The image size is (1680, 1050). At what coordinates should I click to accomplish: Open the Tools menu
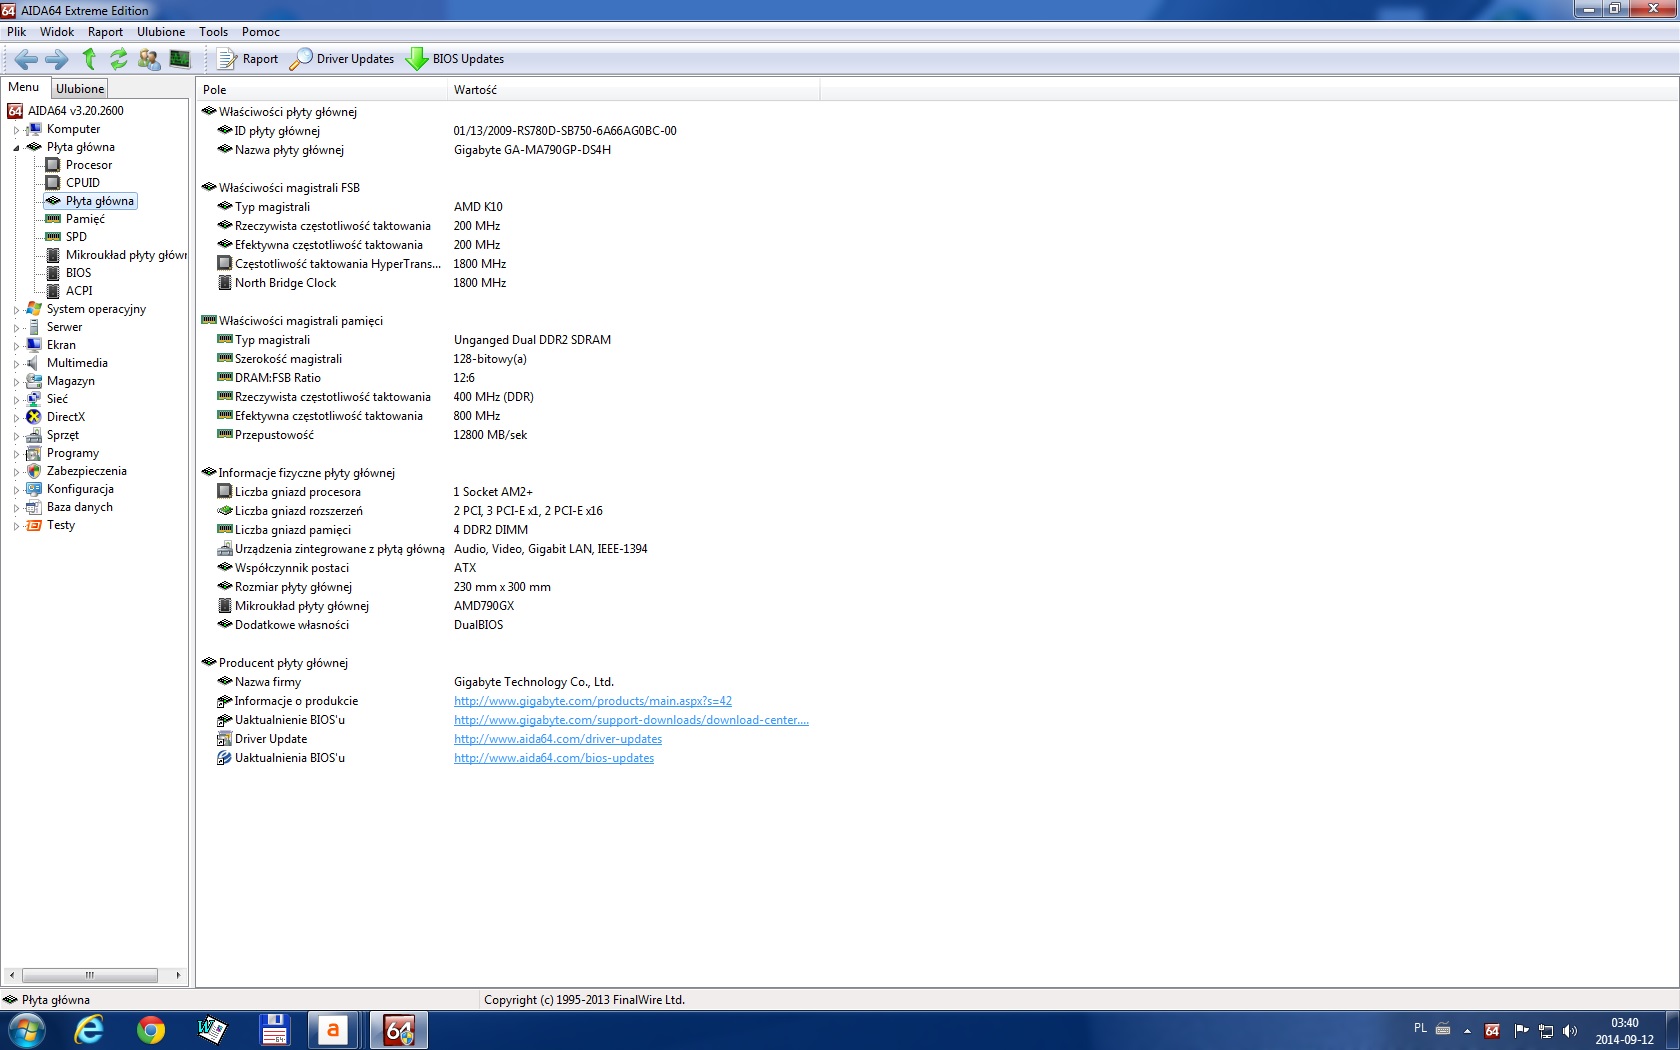pyautogui.click(x=214, y=32)
